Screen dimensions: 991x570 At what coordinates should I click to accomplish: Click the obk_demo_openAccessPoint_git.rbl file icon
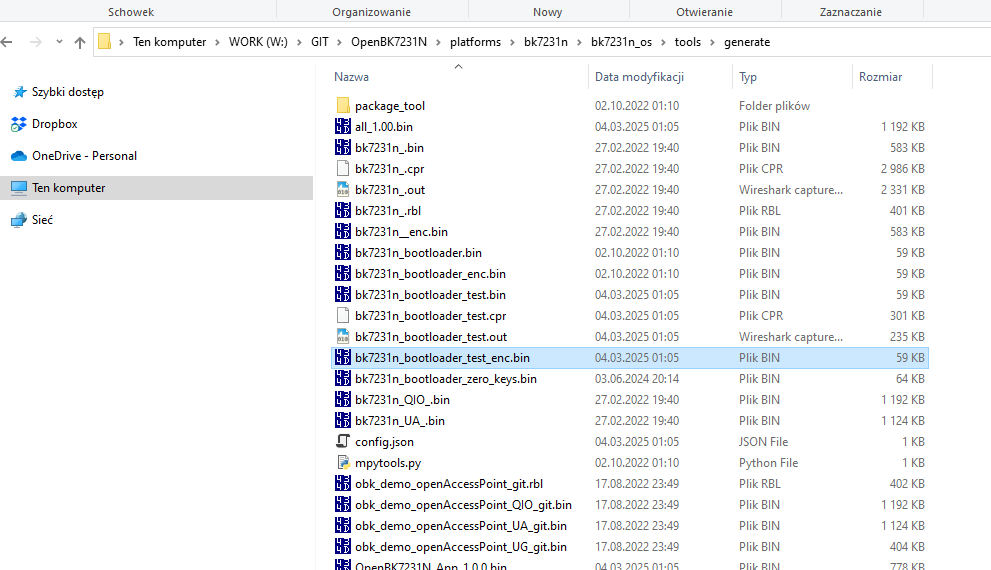tap(343, 483)
